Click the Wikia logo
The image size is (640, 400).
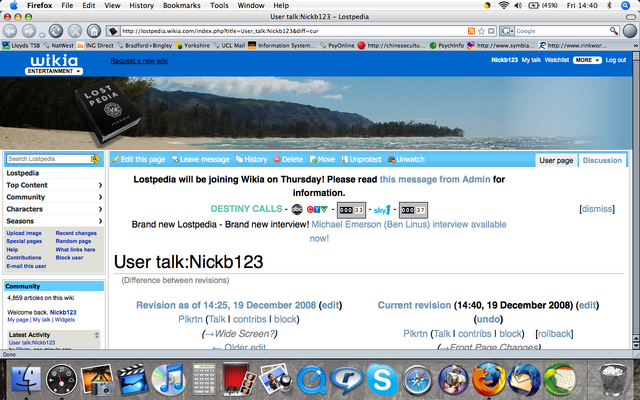coord(54,61)
